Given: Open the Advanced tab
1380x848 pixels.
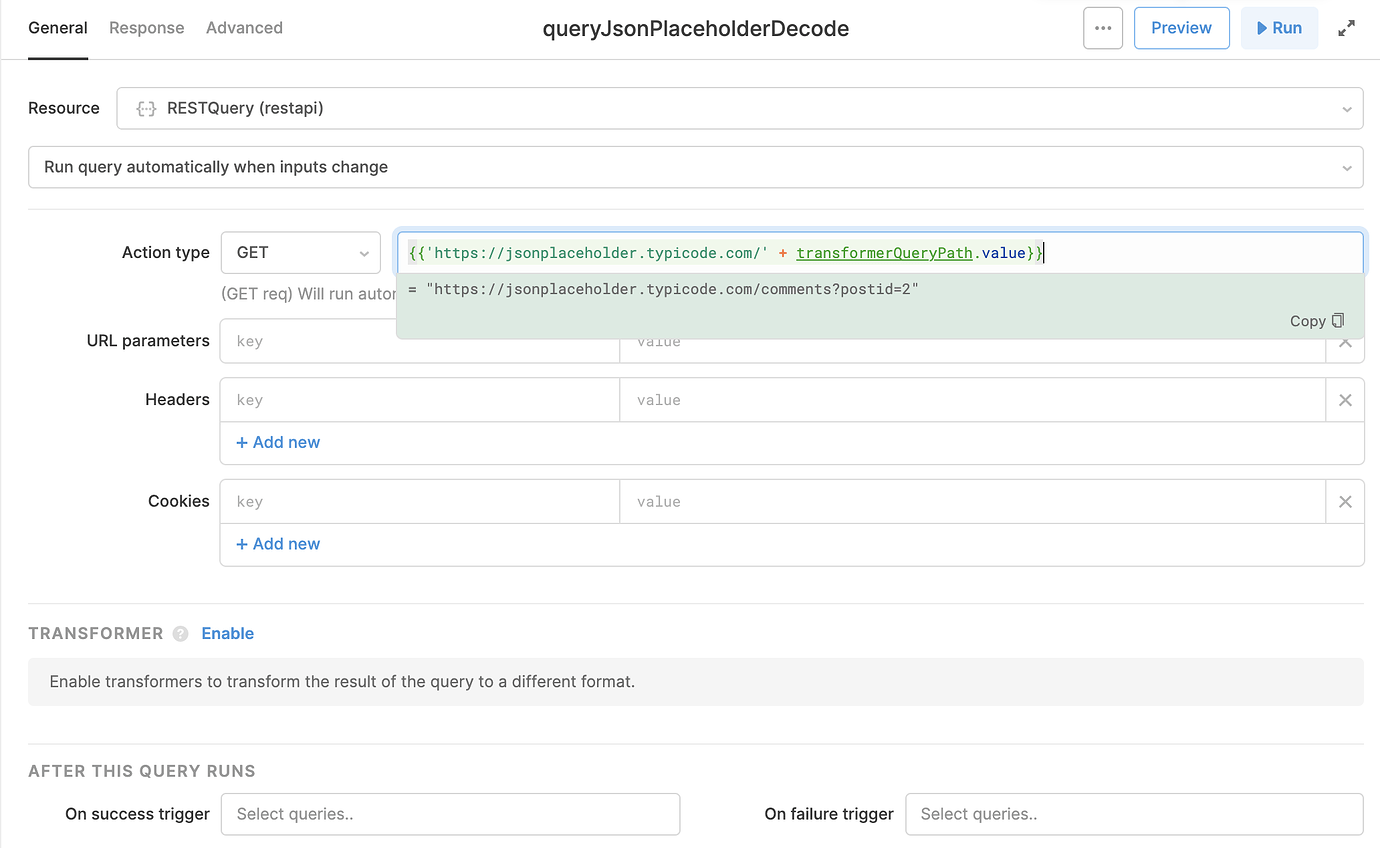Looking at the screenshot, I should tap(244, 28).
